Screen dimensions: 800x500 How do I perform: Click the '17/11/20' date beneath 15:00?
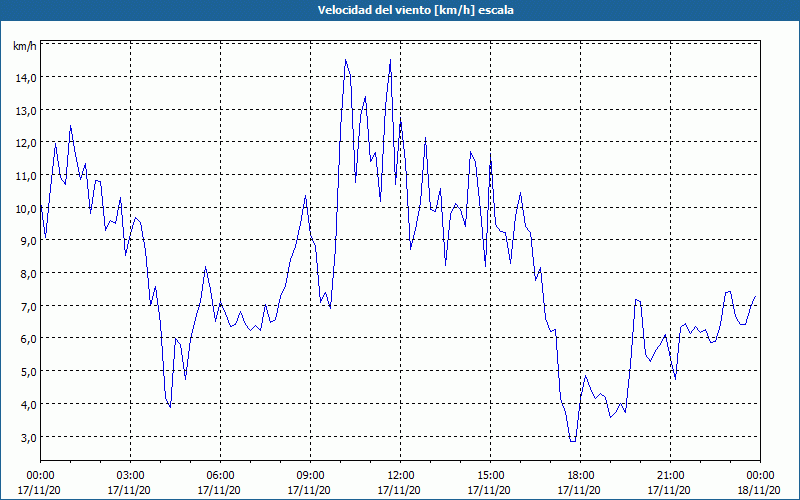[489, 490]
